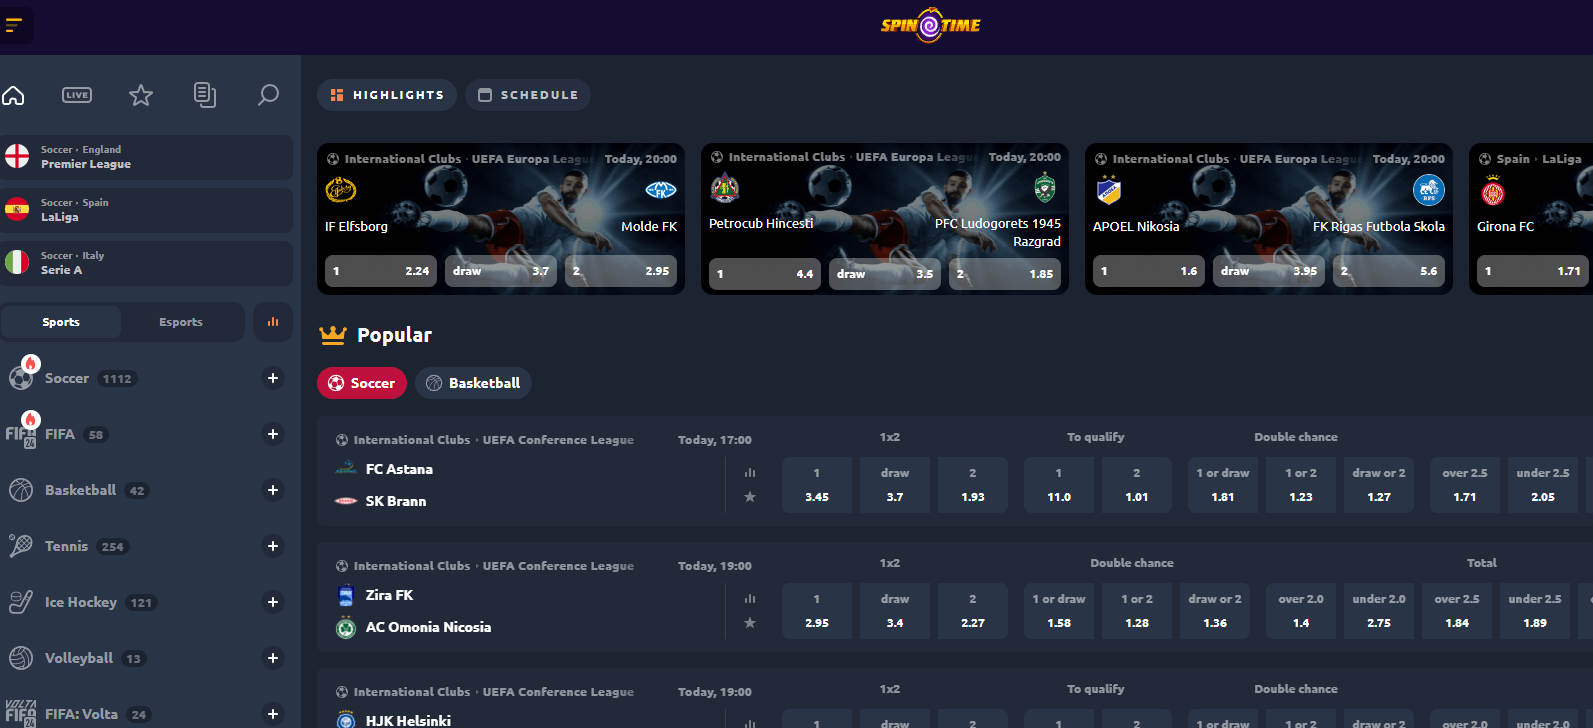Image resolution: width=1593 pixels, height=728 pixels.
Task: Expand the Ice Hockey category plus button
Action: coord(273,602)
